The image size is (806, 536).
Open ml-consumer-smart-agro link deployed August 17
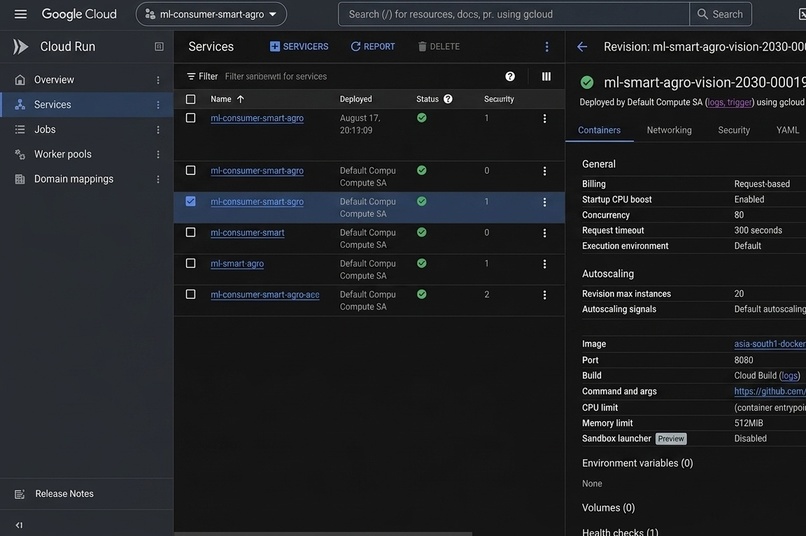click(257, 118)
